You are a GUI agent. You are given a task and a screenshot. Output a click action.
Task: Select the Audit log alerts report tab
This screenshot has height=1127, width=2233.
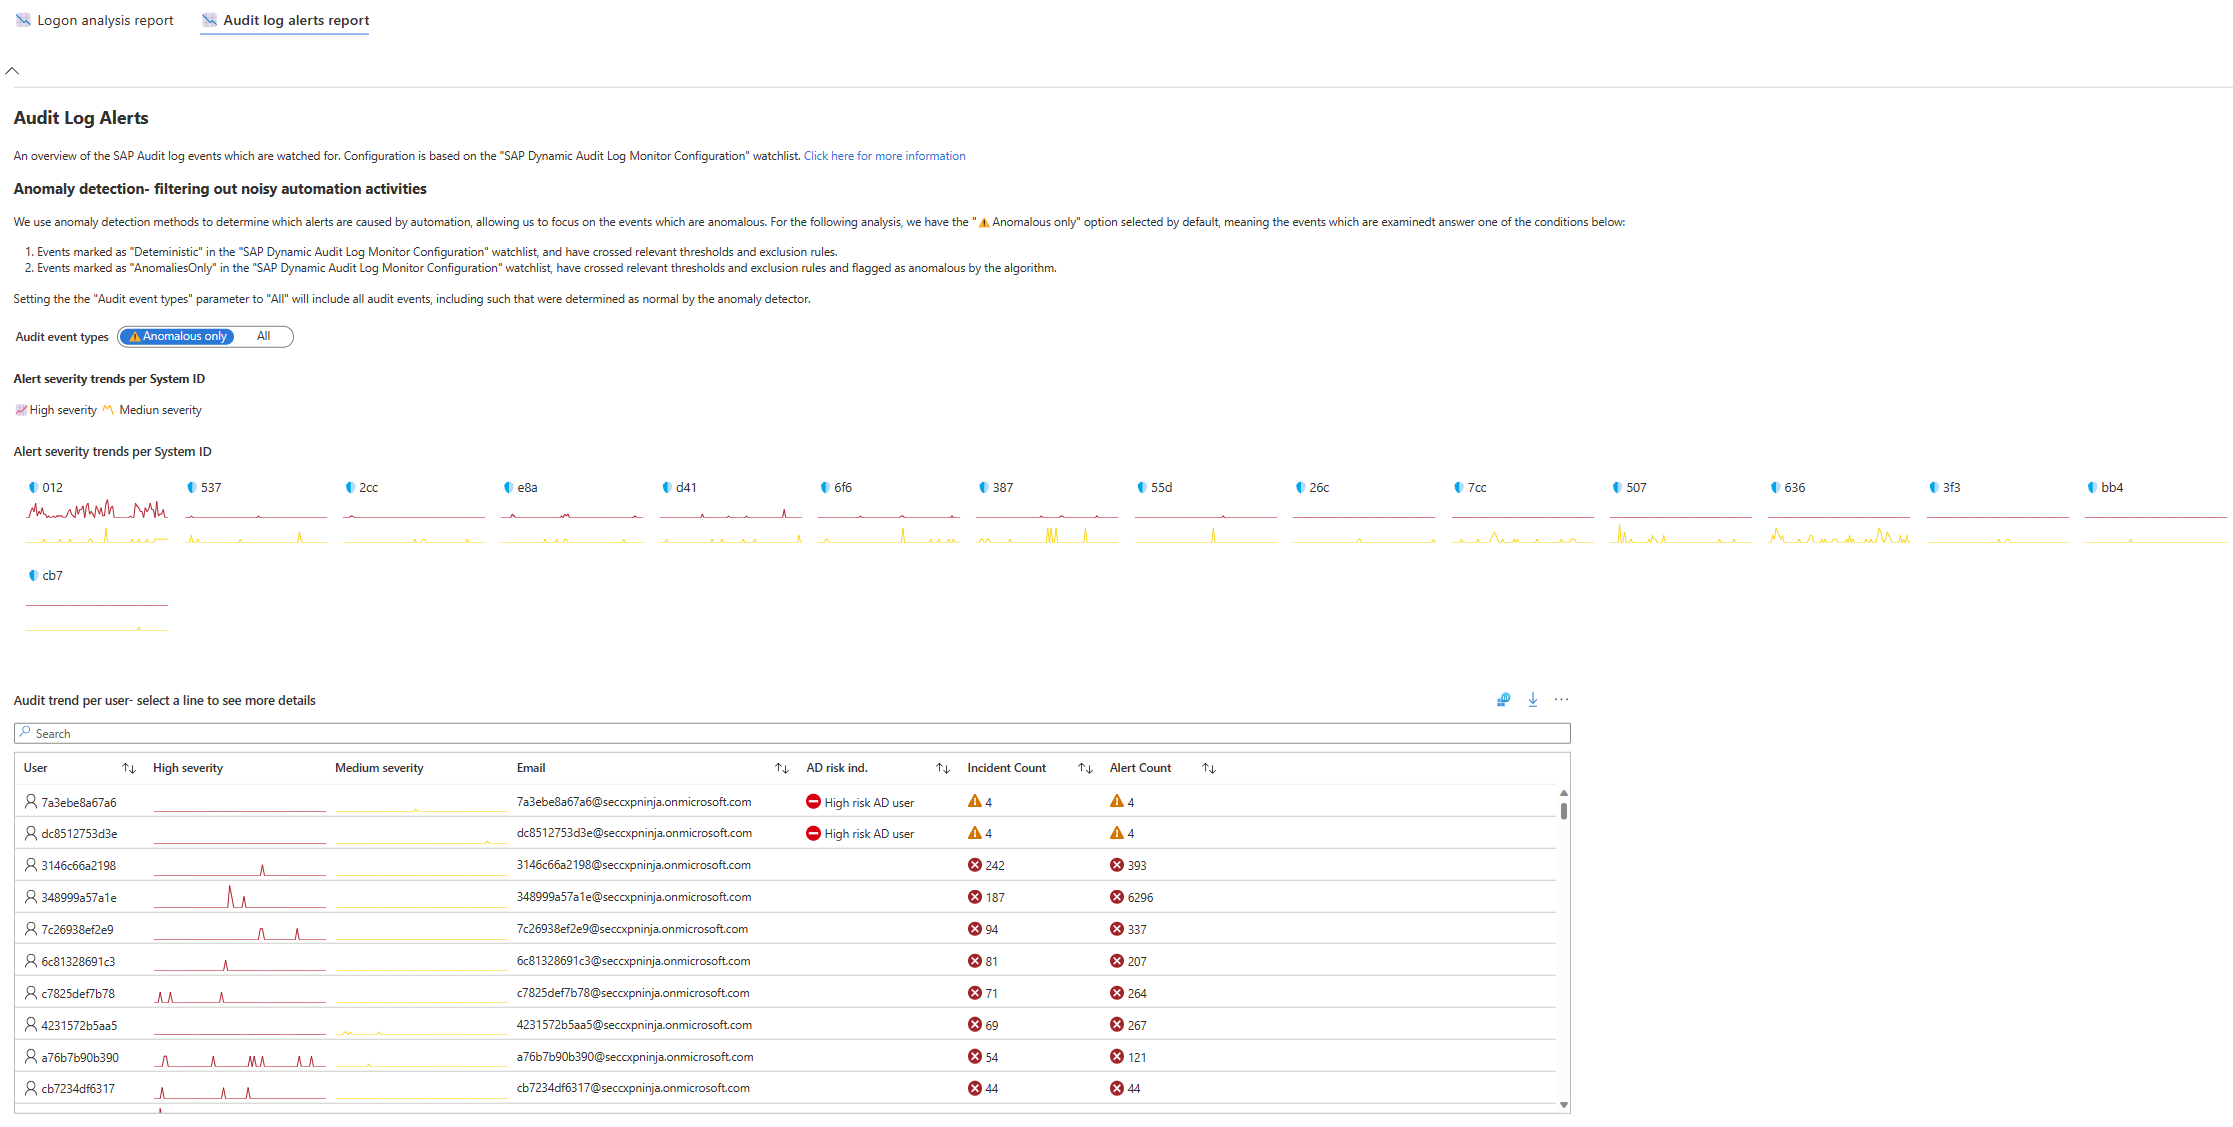click(x=285, y=20)
